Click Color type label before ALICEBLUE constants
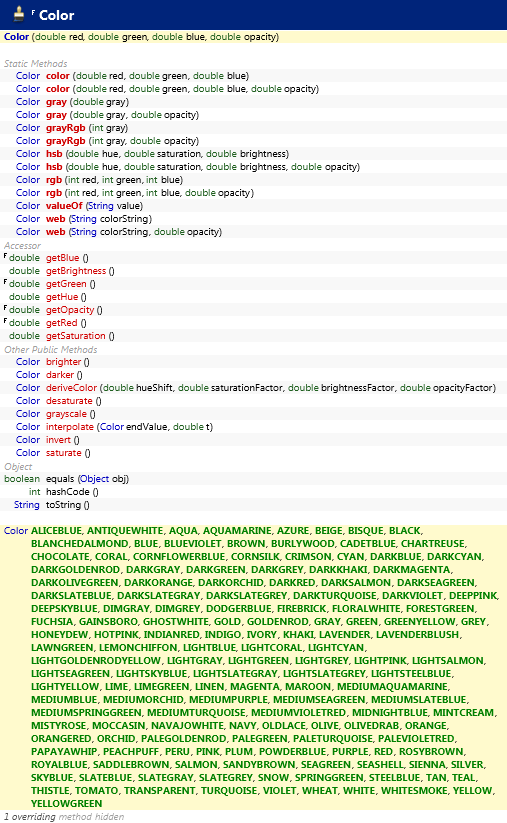The width and height of the screenshot is (507, 823). point(16,531)
